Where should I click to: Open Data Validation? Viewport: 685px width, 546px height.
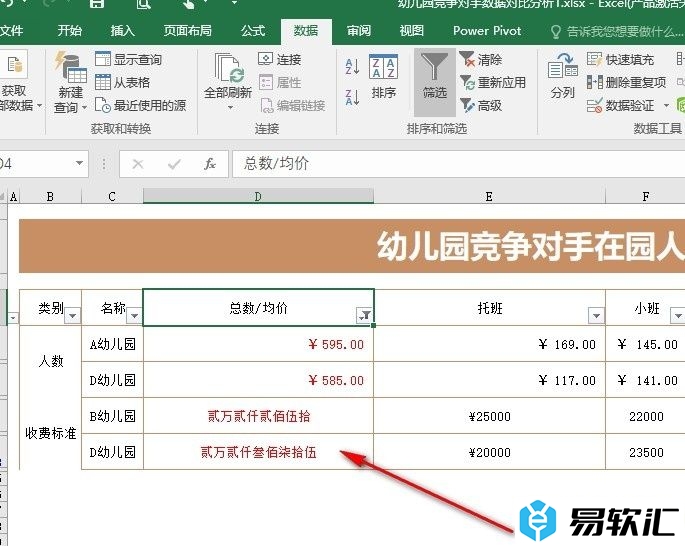click(621, 105)
